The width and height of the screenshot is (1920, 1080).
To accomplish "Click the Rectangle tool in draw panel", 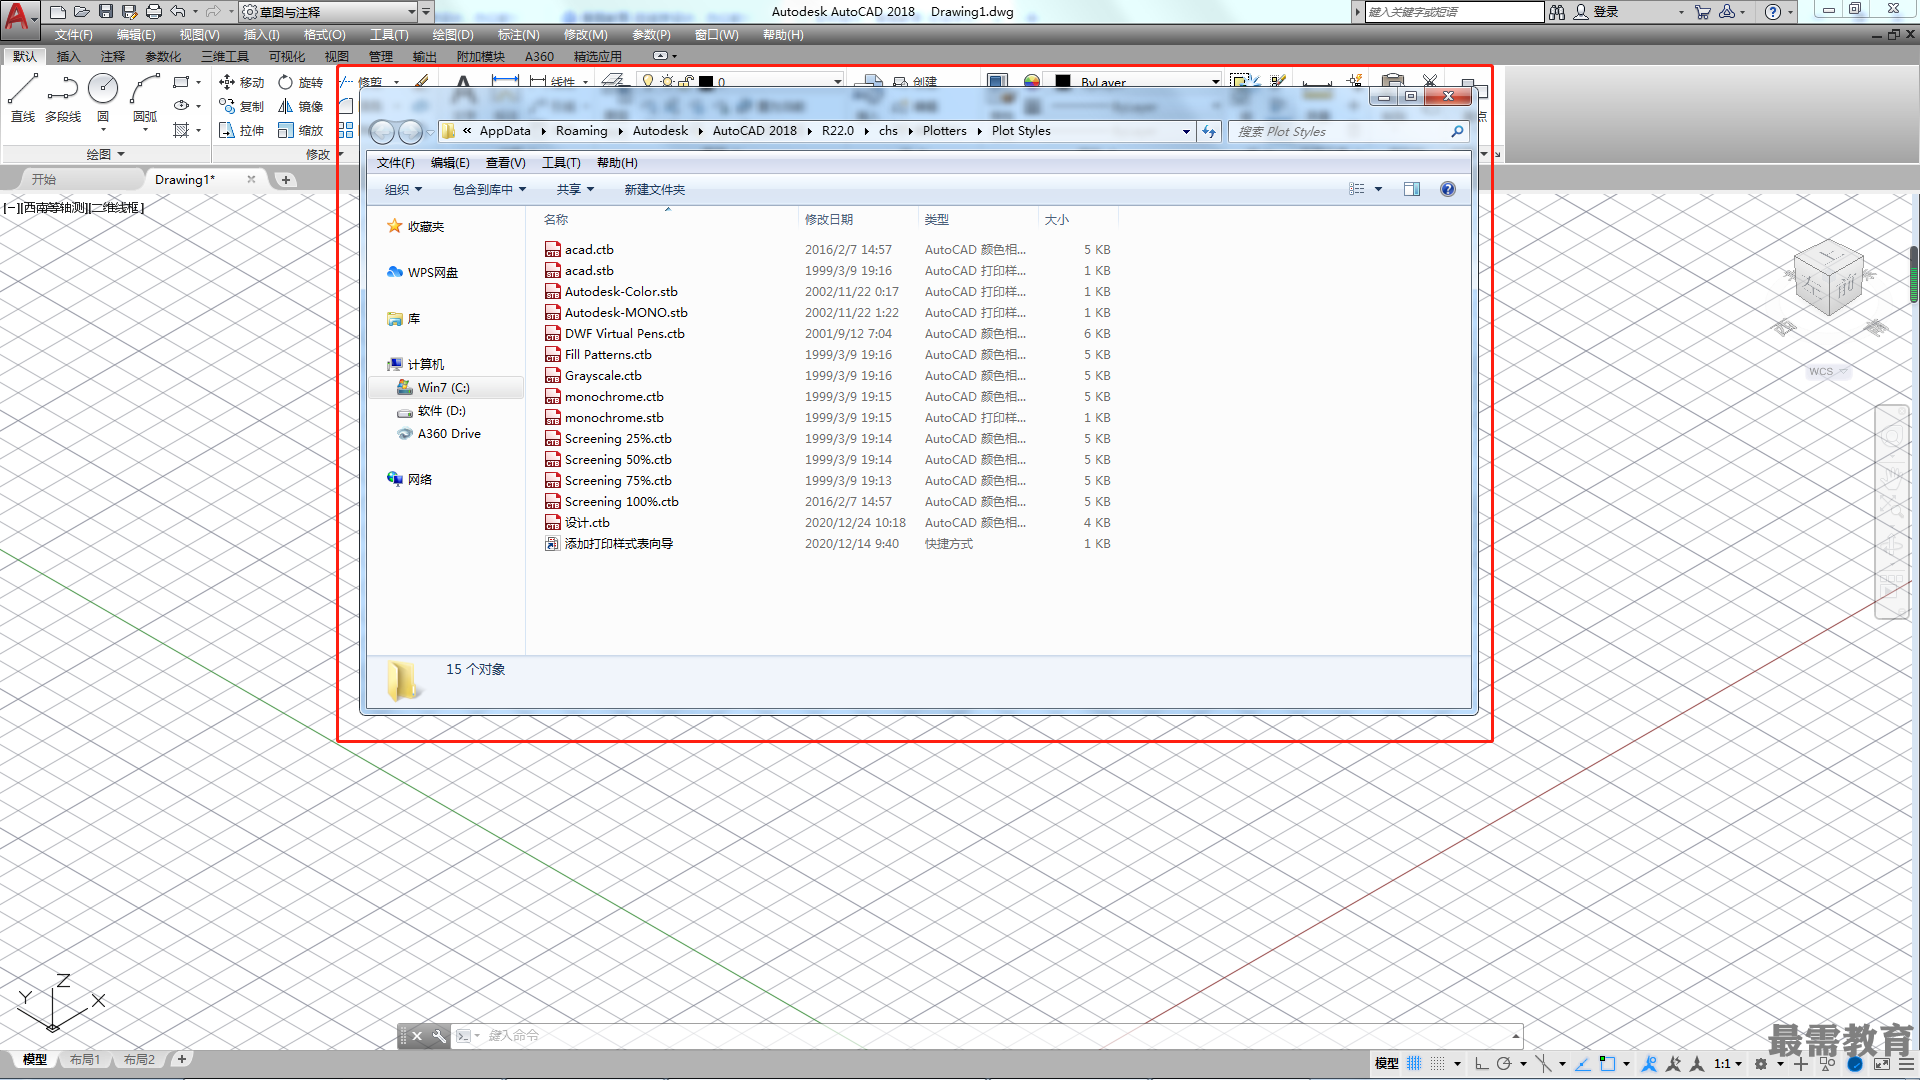I will 181,82.
